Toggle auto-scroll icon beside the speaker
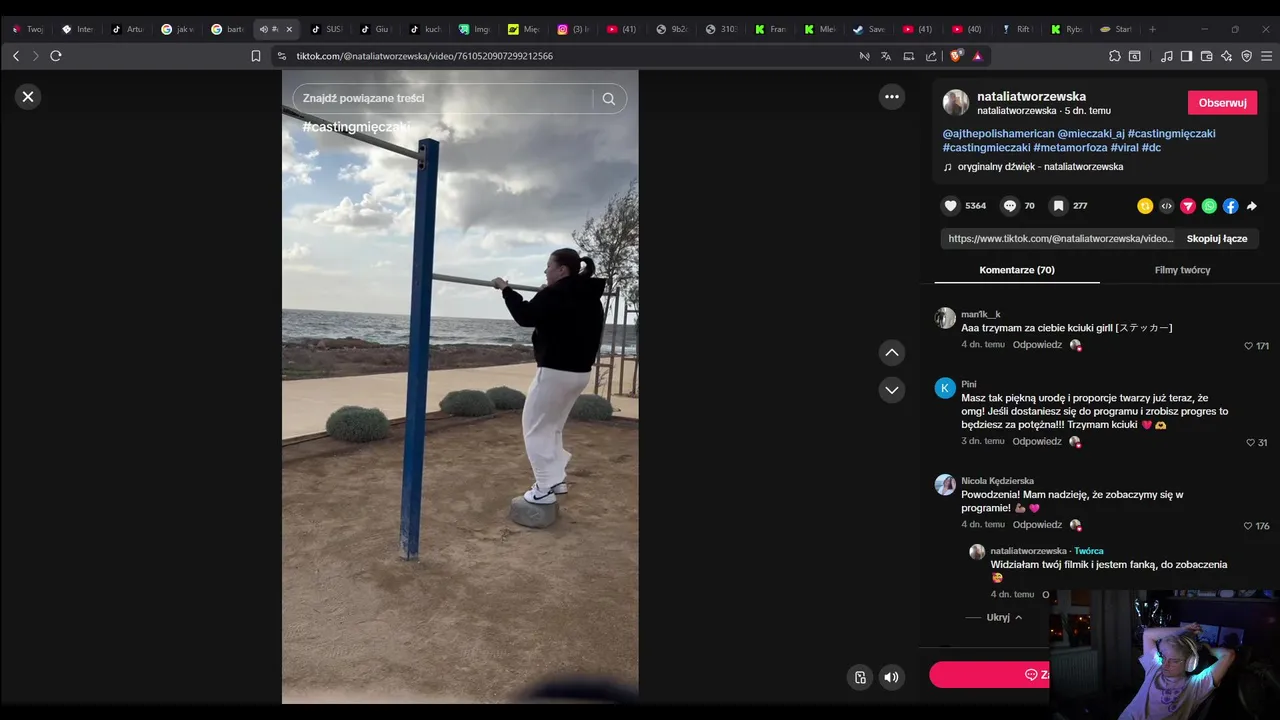Screen dimensions: 1280x720 tap(860, 677)
